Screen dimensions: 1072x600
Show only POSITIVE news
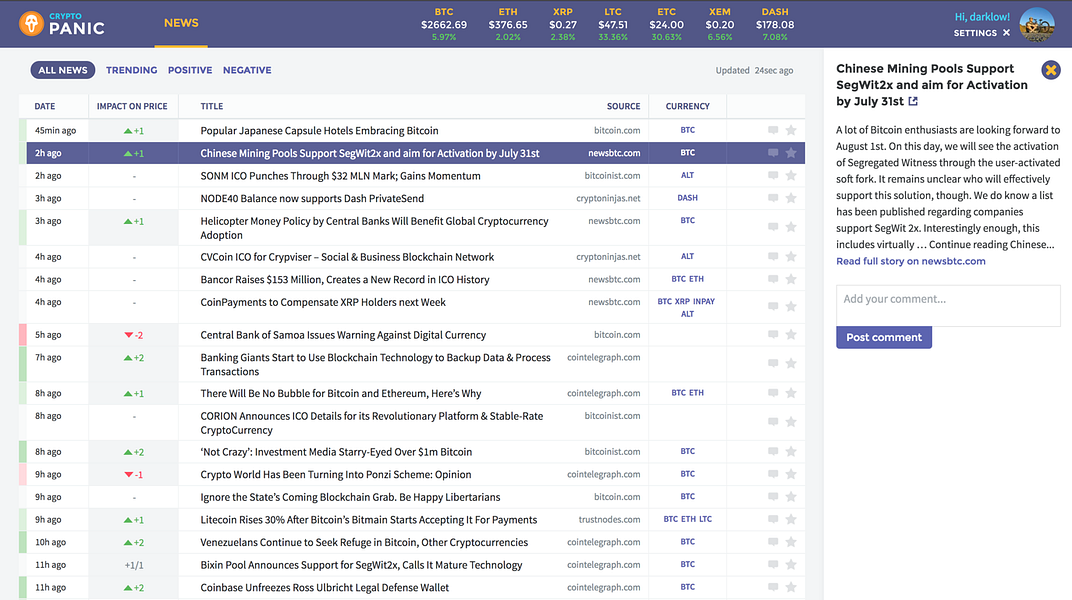point(190,70)
